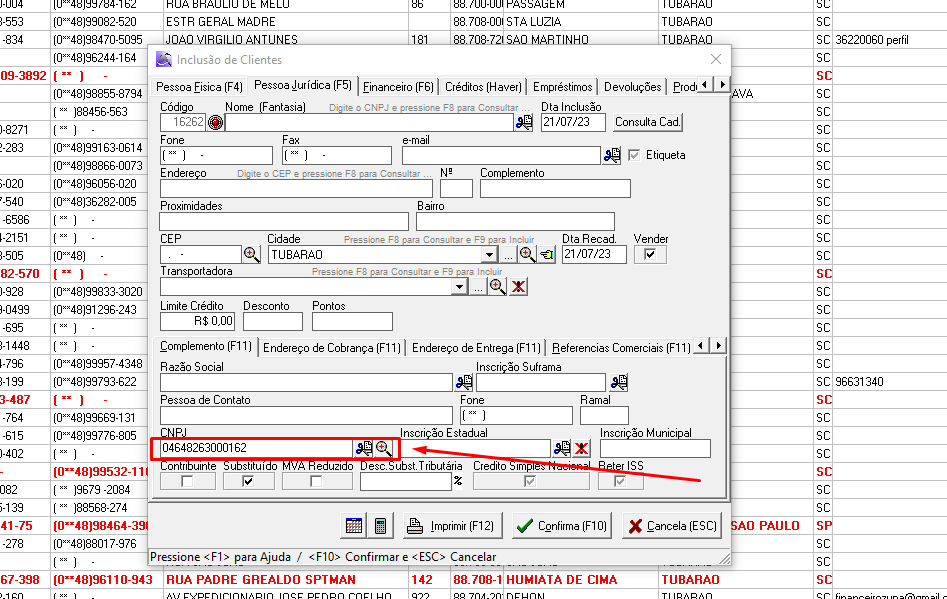Click the red target icon beside Código
This screenshot has height=599, width=947.
[x=215, y=122]
